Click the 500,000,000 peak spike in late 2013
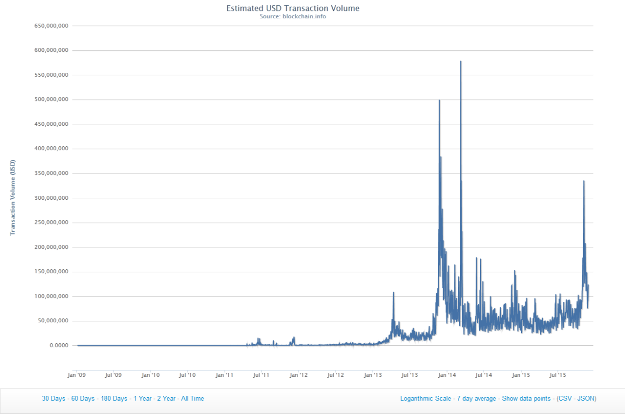The image size is (625, 414). pos(439,102)
